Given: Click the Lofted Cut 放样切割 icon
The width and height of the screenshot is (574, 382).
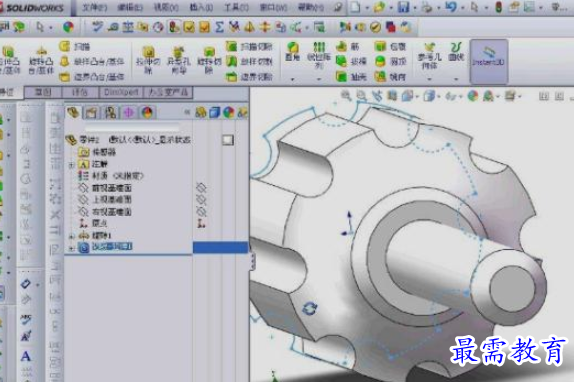Looking at the screenshot, I should 231,61.
